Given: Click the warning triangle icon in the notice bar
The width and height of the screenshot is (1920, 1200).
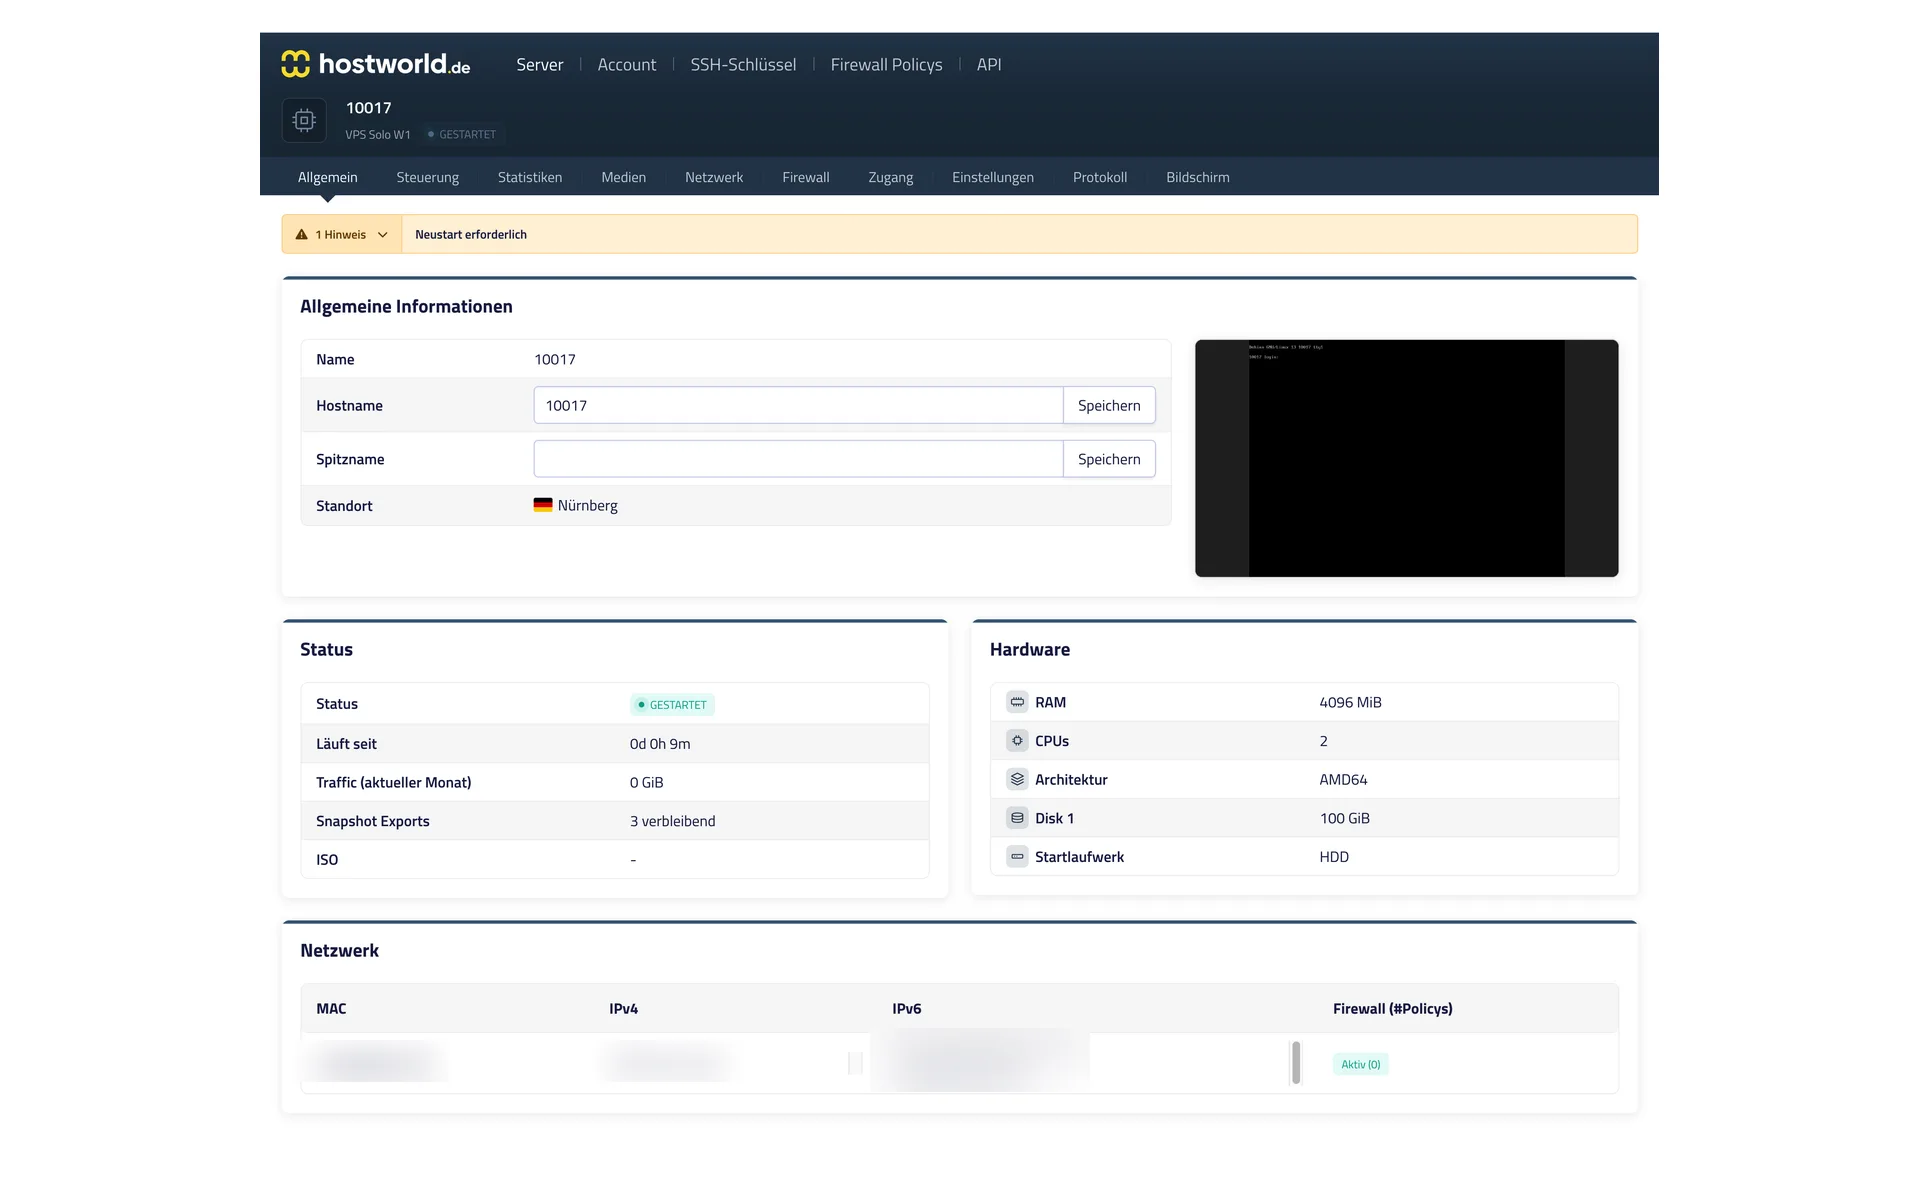Looking at the screenshot, I should 301,235.
